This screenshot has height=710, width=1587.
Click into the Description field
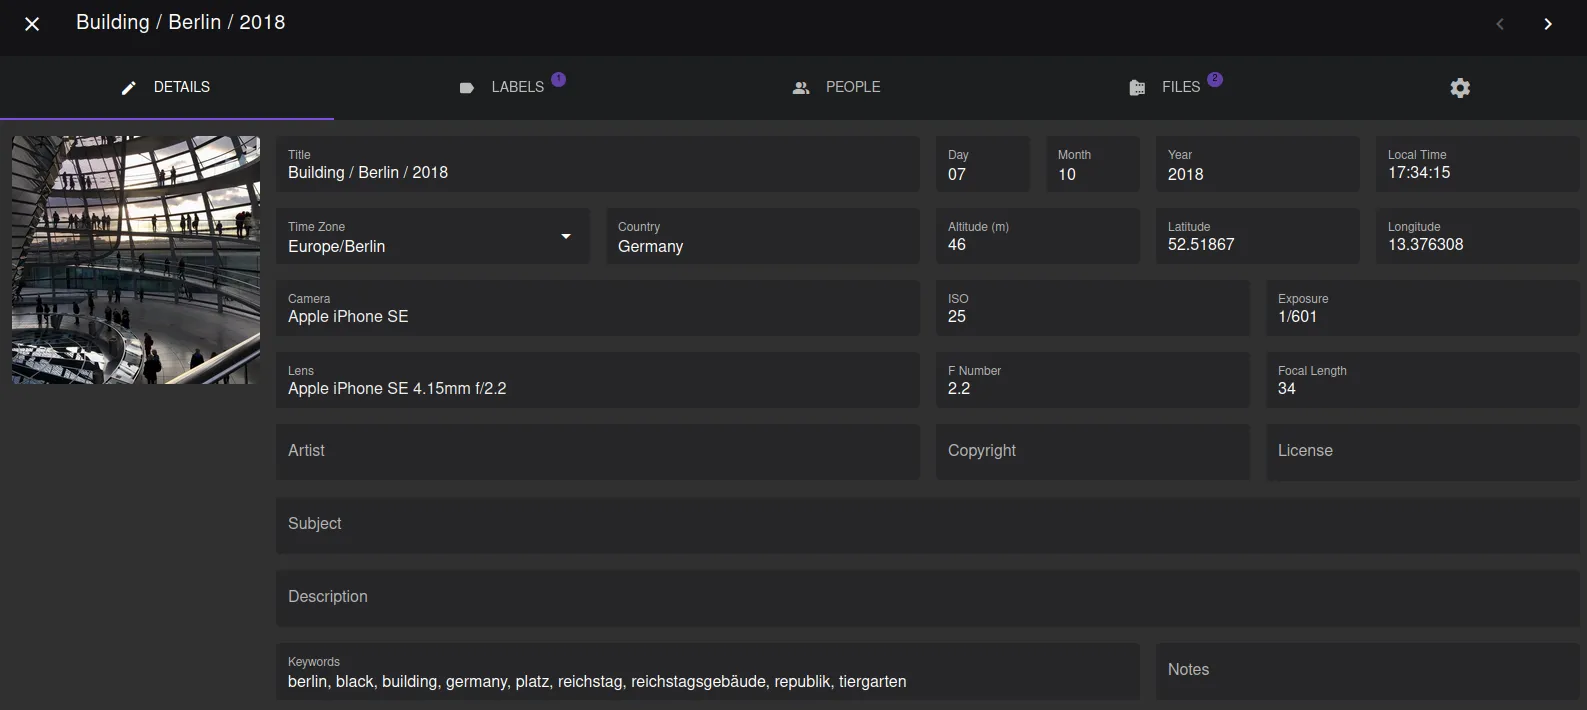[x=927, y=597]
